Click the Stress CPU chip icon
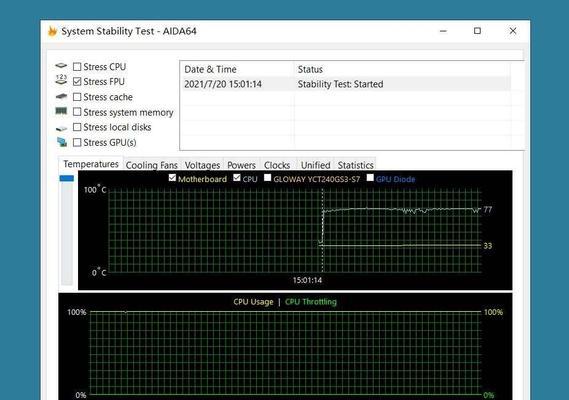 [x=61, y=66]
